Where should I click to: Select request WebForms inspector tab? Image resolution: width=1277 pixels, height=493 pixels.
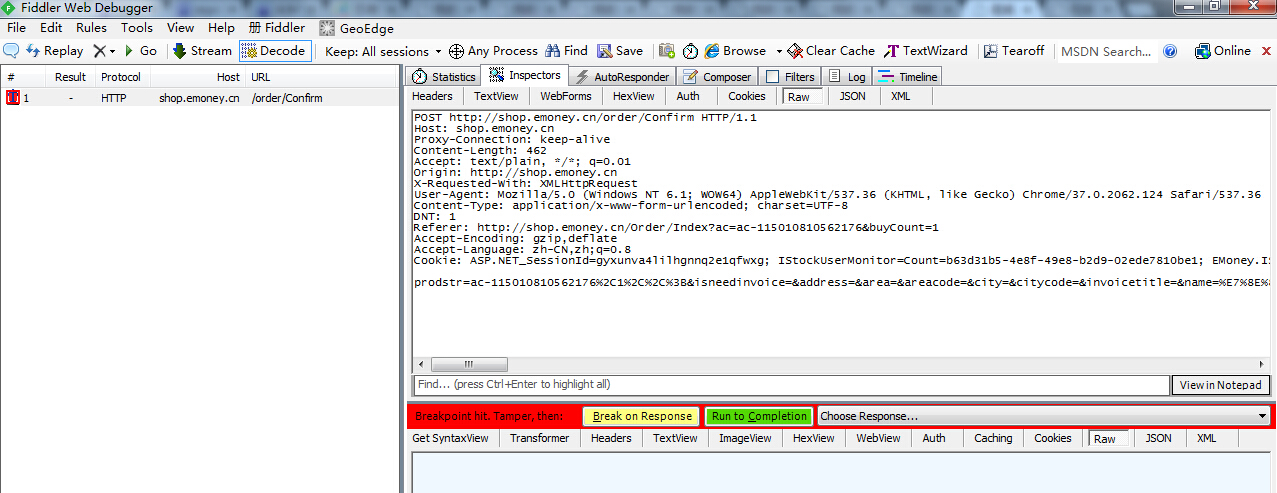[x=566, y=97]
